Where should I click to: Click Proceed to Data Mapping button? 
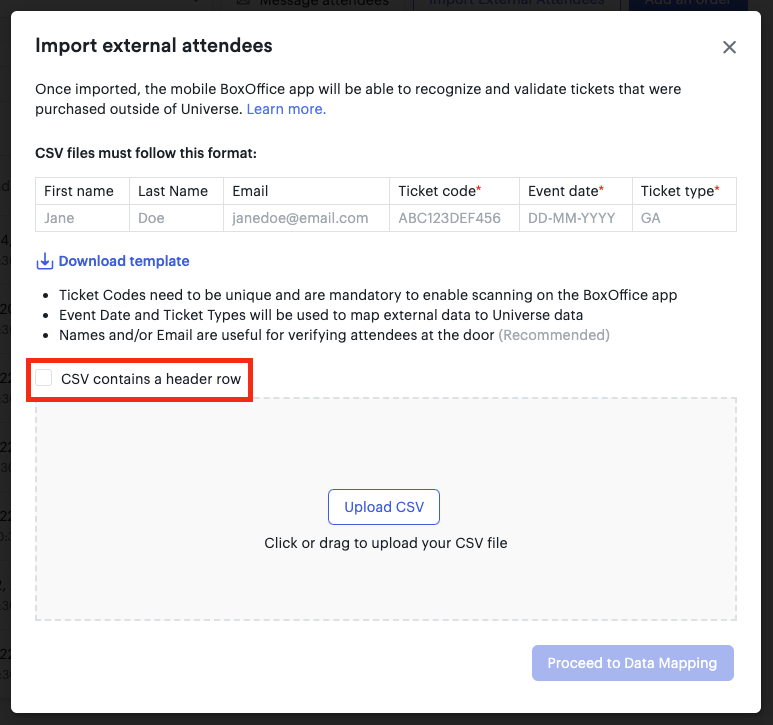coord(632,663)
